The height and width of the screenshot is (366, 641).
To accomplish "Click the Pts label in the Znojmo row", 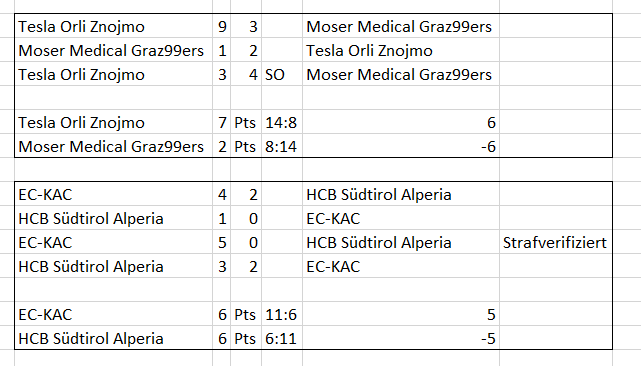I will coord(246,122).
